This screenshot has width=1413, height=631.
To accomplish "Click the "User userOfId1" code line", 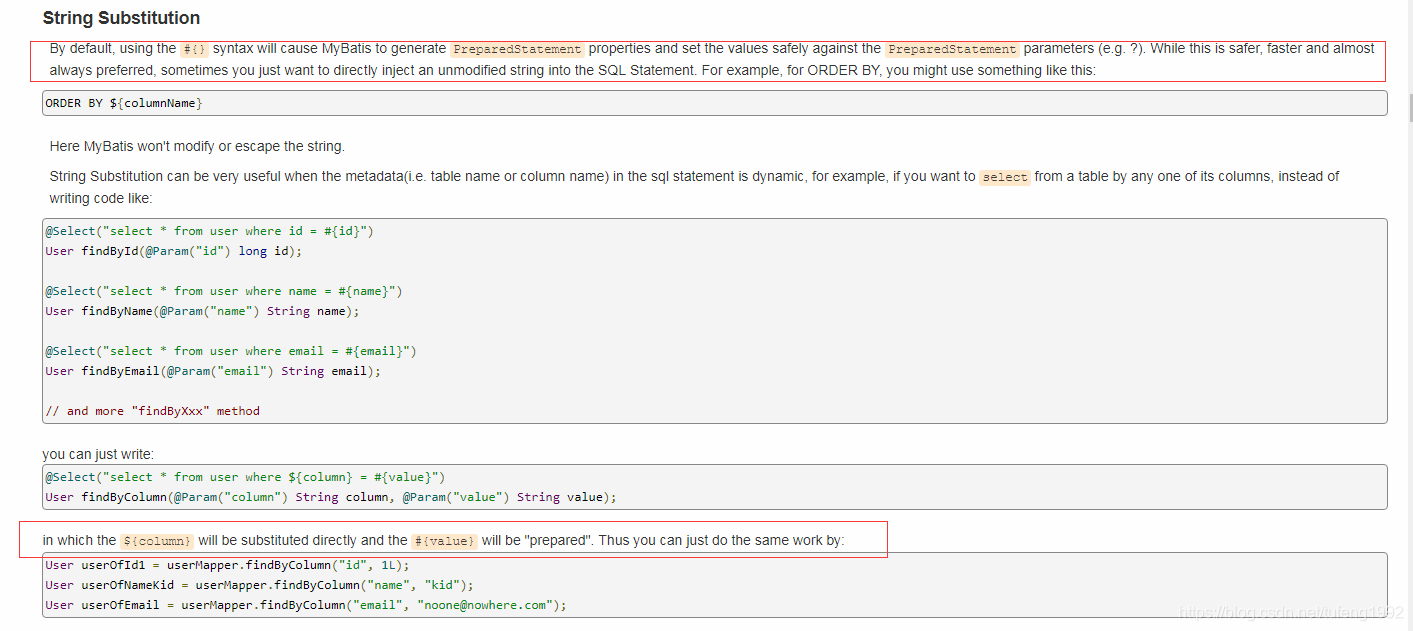I will point(227,565).
